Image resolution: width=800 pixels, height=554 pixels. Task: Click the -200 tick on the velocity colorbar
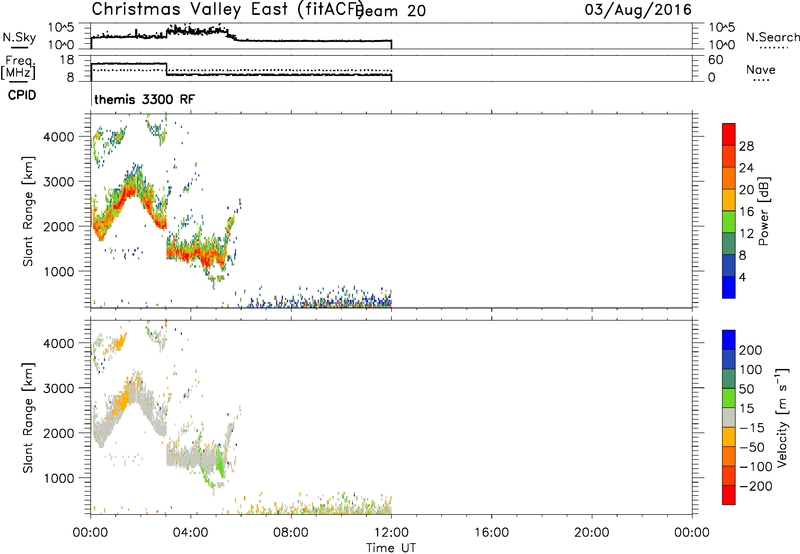coord(756,486)
